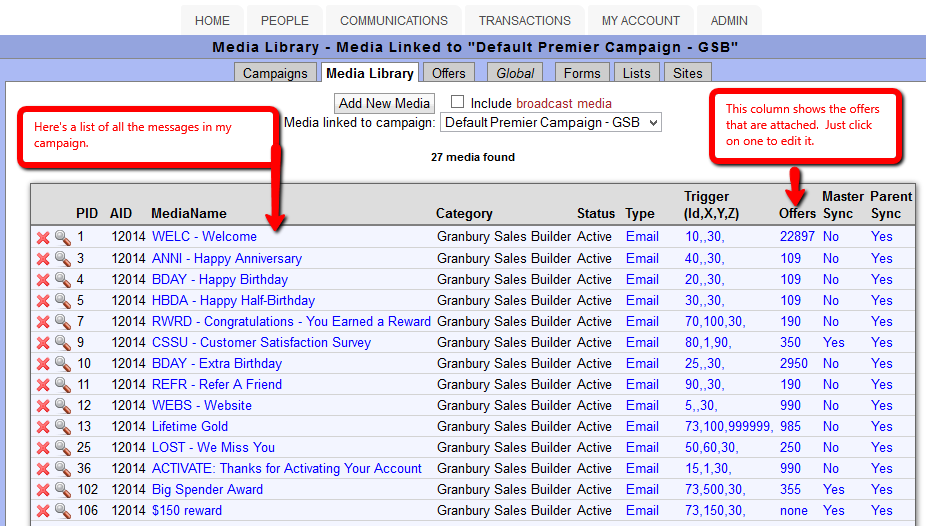Open magnifier icon for LOST - We Miss You
The width and height of the screenshot is (926, 526).
tap(62, 448)
